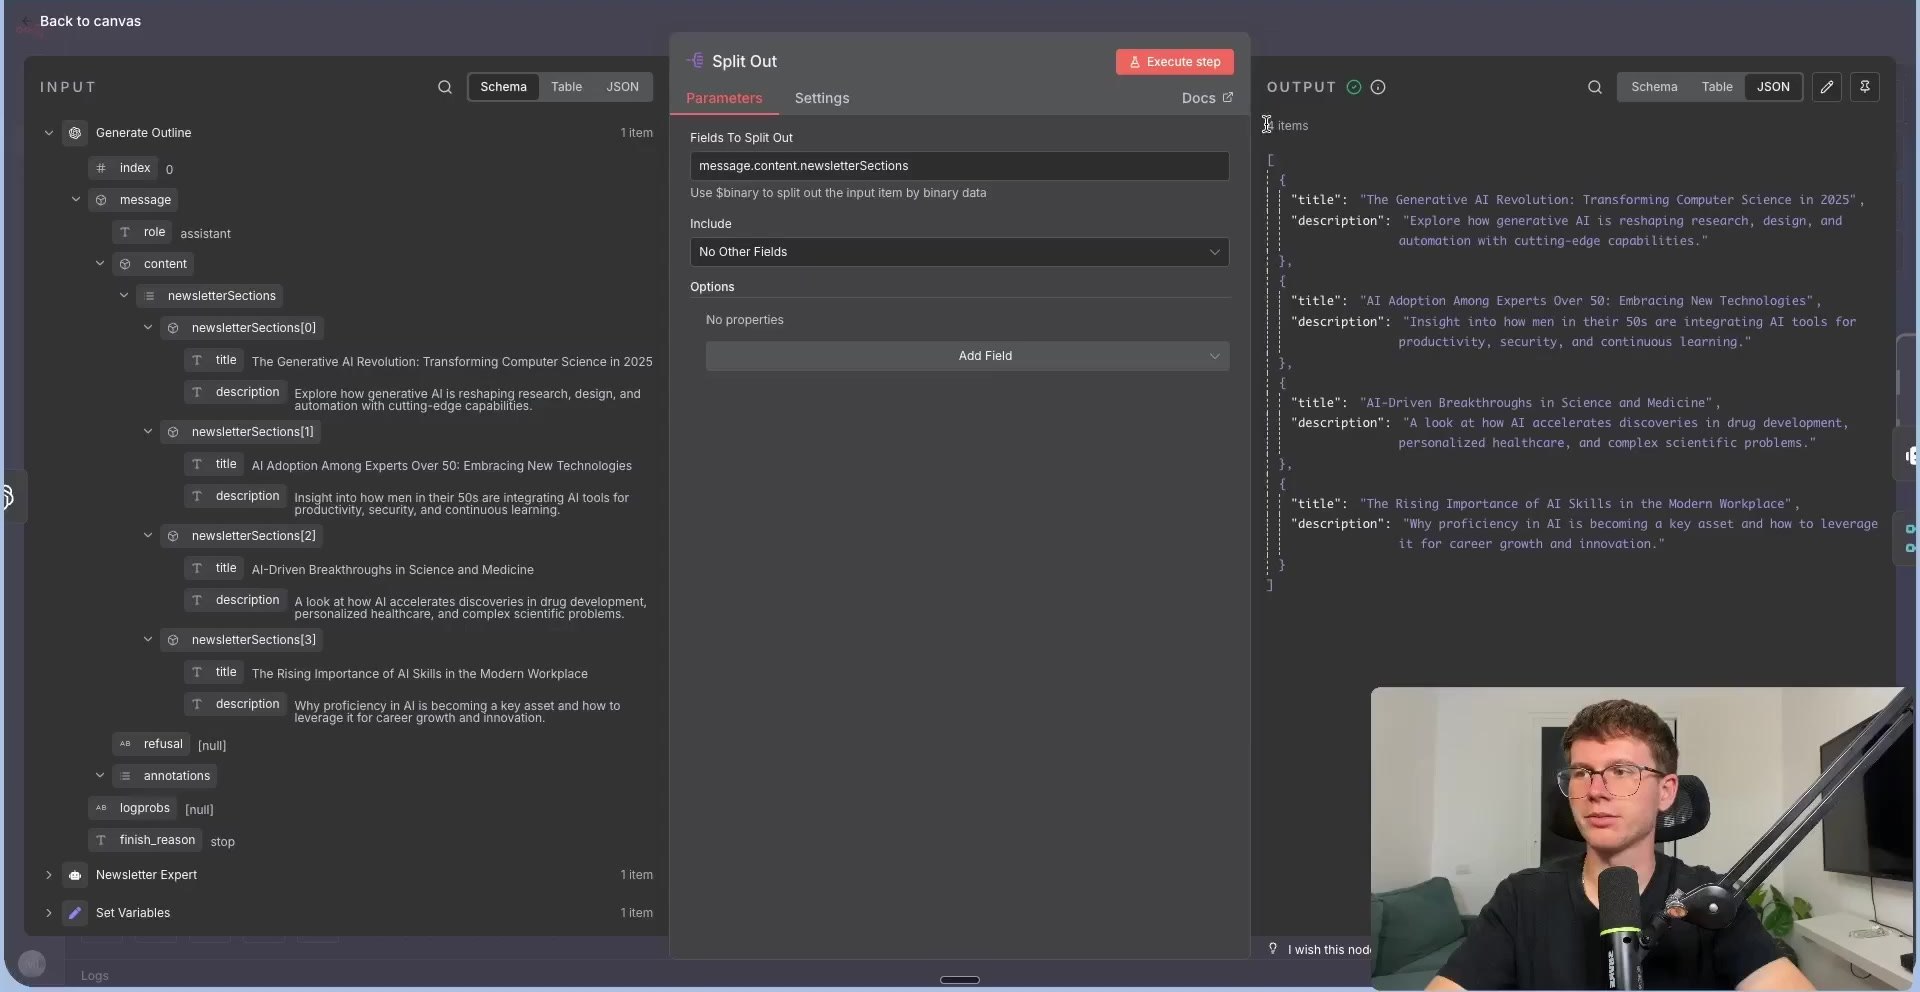This screenshot has height=992, width=1920.
Task: Search the input panel data
Action: (445, 87)
